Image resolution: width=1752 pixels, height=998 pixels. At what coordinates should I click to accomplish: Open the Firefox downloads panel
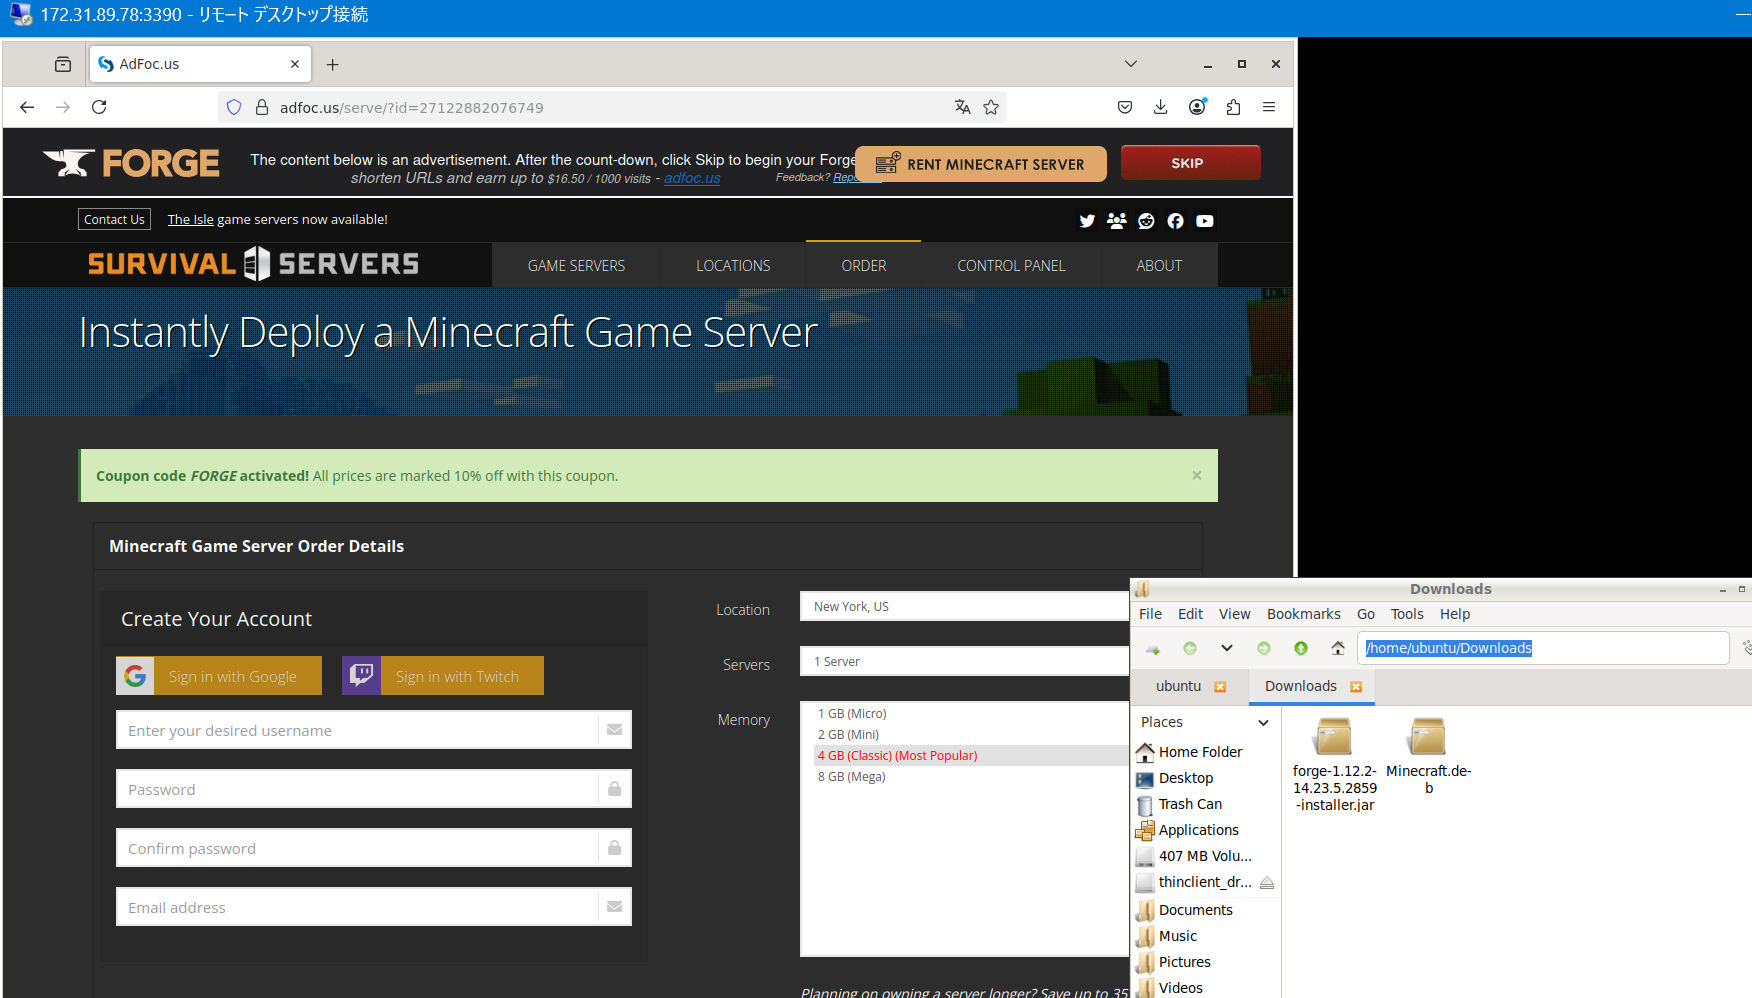(x=1161, y=107)
